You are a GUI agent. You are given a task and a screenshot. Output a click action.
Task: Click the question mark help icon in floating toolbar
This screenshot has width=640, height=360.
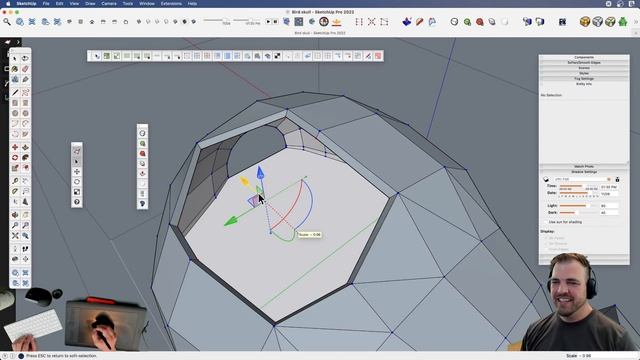[77, 202]
